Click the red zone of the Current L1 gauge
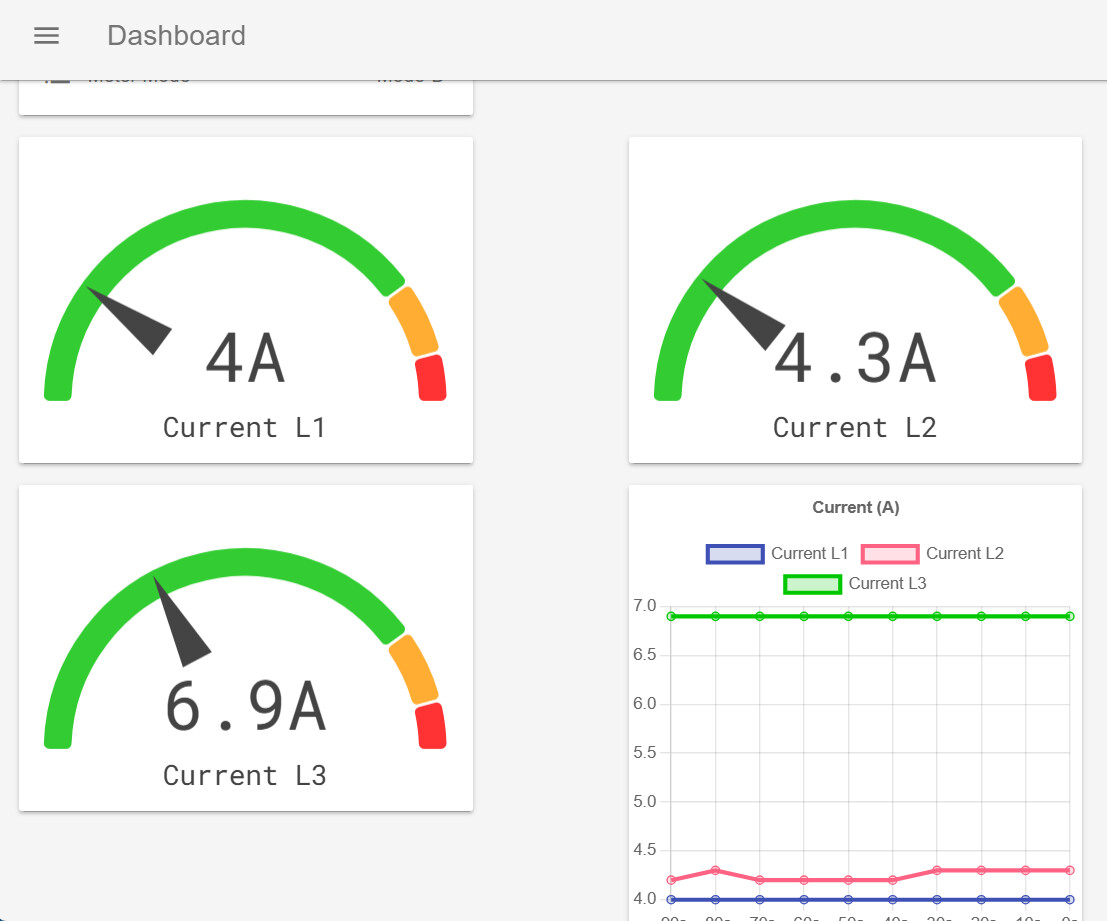 pyautogui.click(x=432, y=378)
